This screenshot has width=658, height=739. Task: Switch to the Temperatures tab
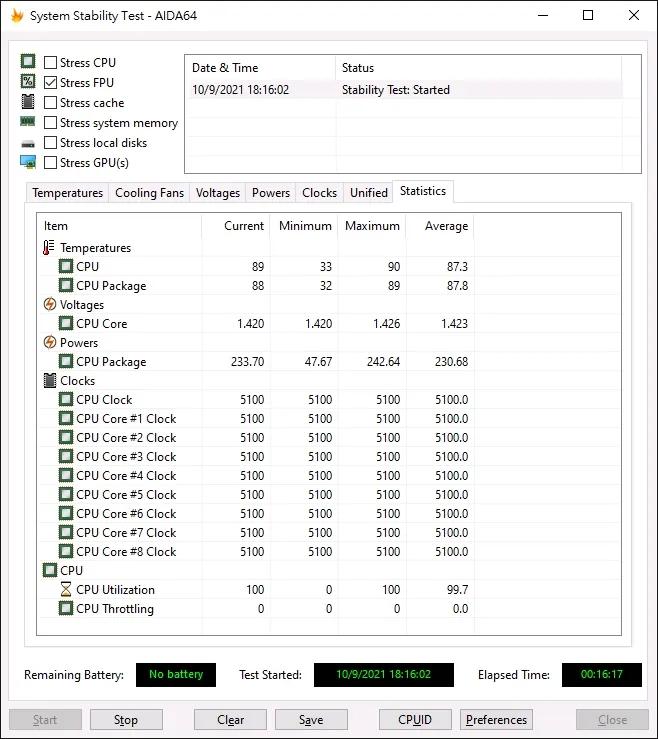[x=67, y=193]
